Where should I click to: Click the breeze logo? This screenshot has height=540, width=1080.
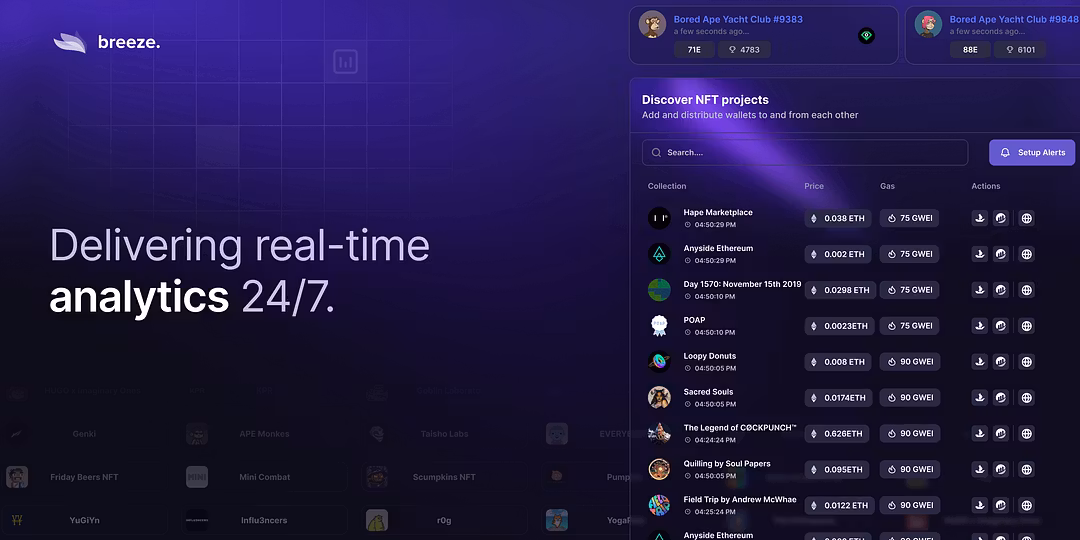(107, 43)
